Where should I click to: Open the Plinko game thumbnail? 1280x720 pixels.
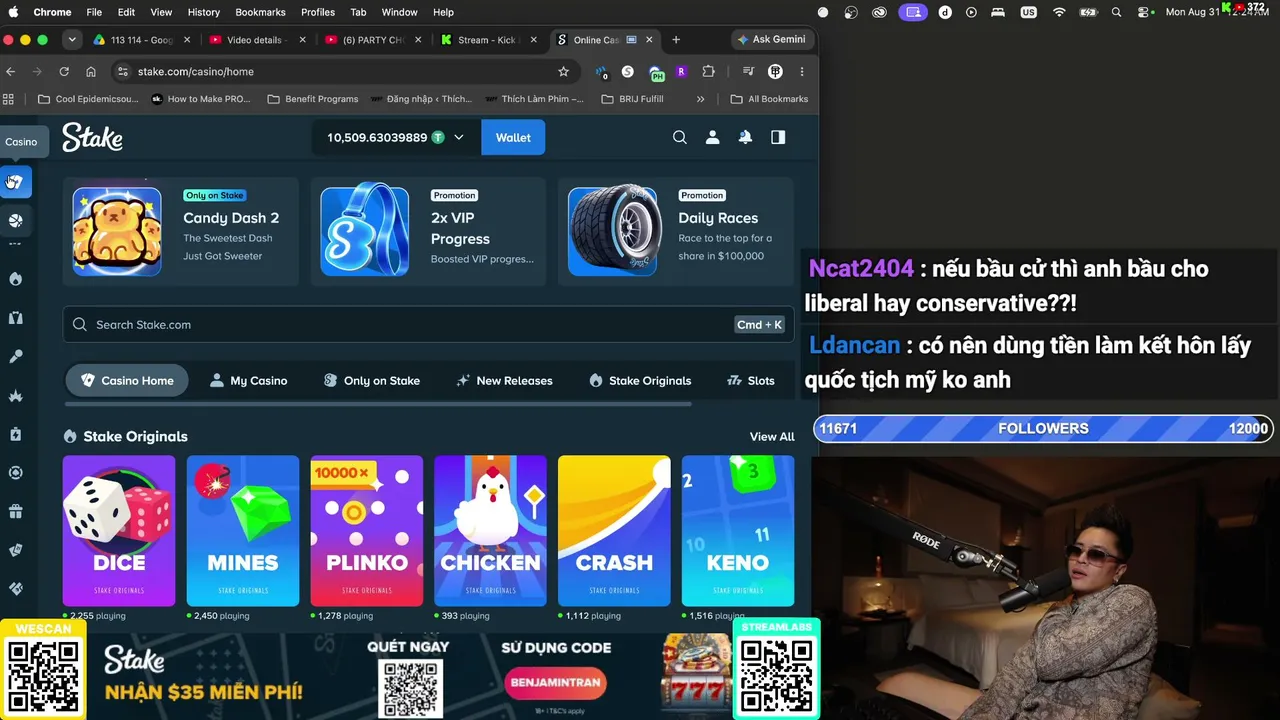pyautogui.click(x=367, y=531)
